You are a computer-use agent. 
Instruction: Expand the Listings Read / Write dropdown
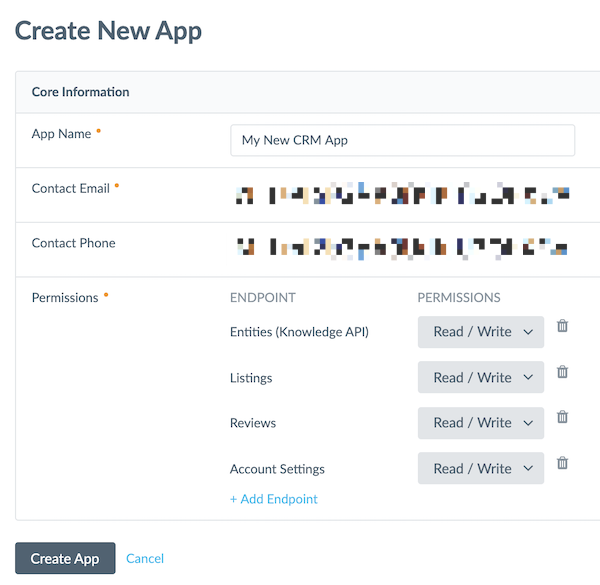point(481,377)
